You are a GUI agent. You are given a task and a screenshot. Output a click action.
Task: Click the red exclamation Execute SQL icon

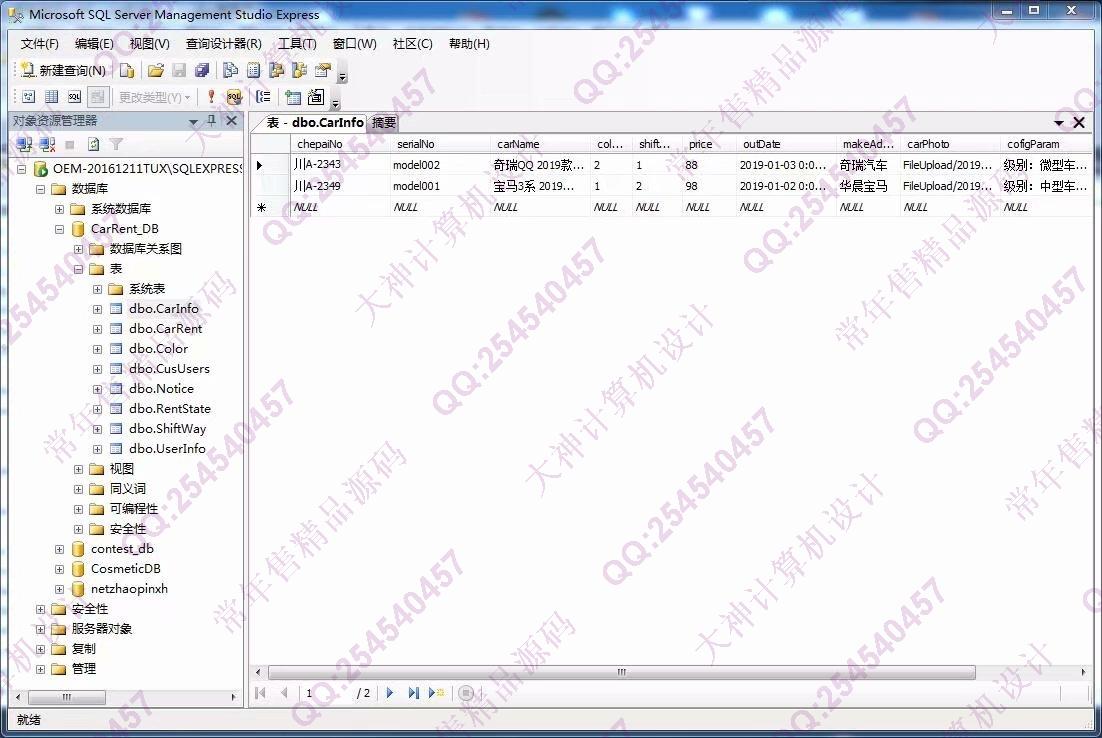pyautogui.click(x=211, y=97)
